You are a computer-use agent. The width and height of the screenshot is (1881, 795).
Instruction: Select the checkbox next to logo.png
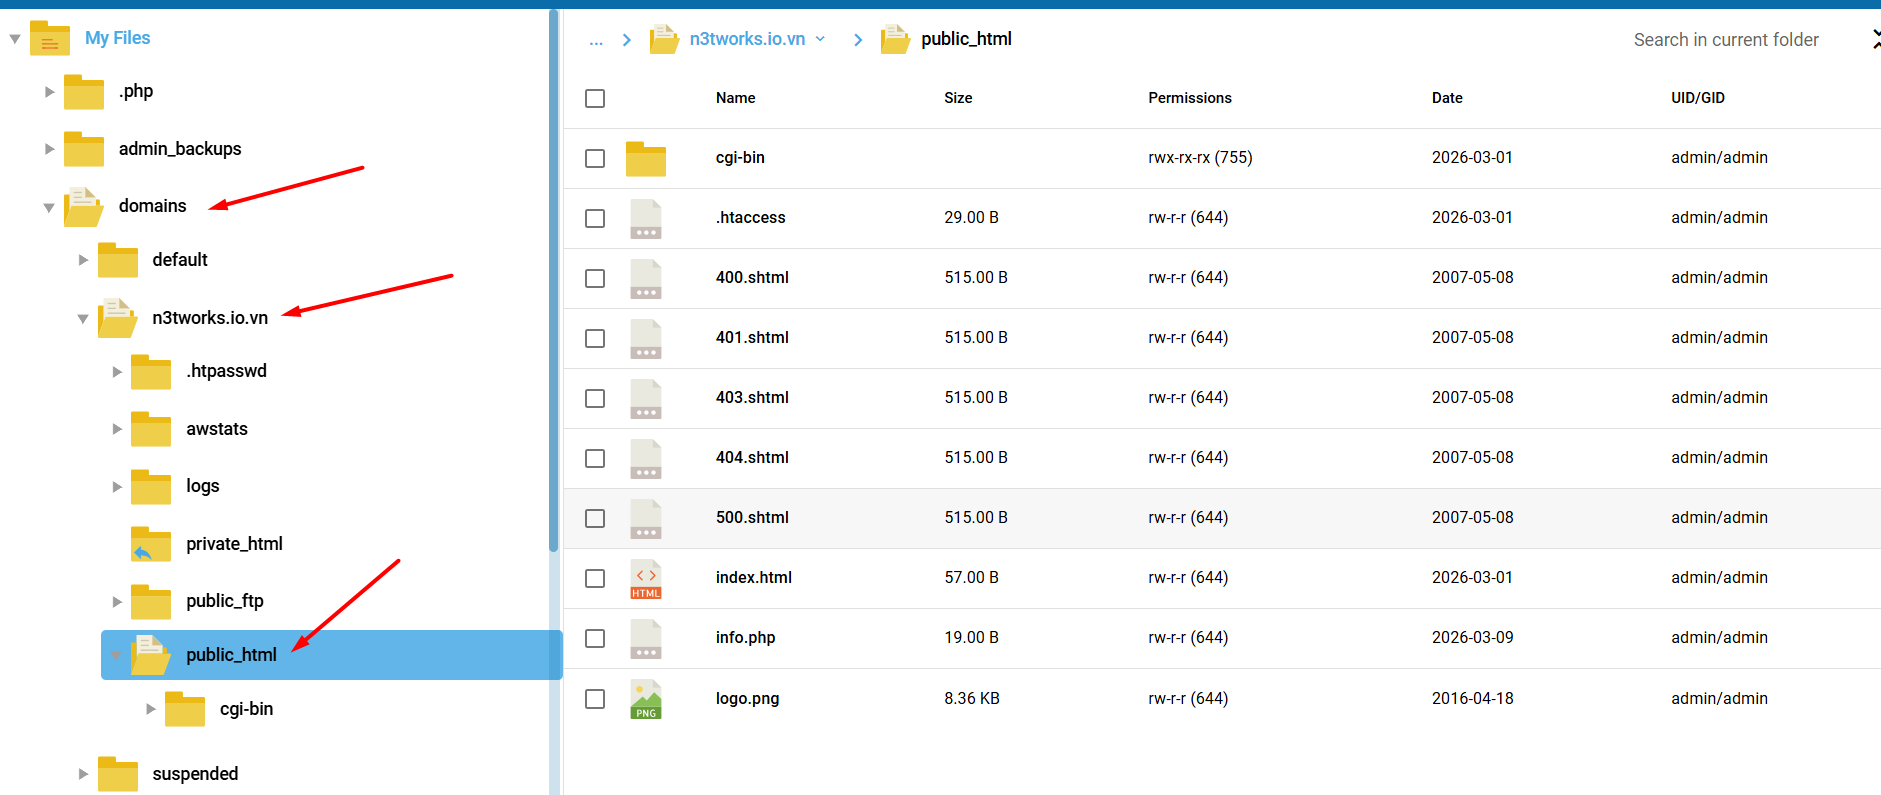(x=595, y=699)
